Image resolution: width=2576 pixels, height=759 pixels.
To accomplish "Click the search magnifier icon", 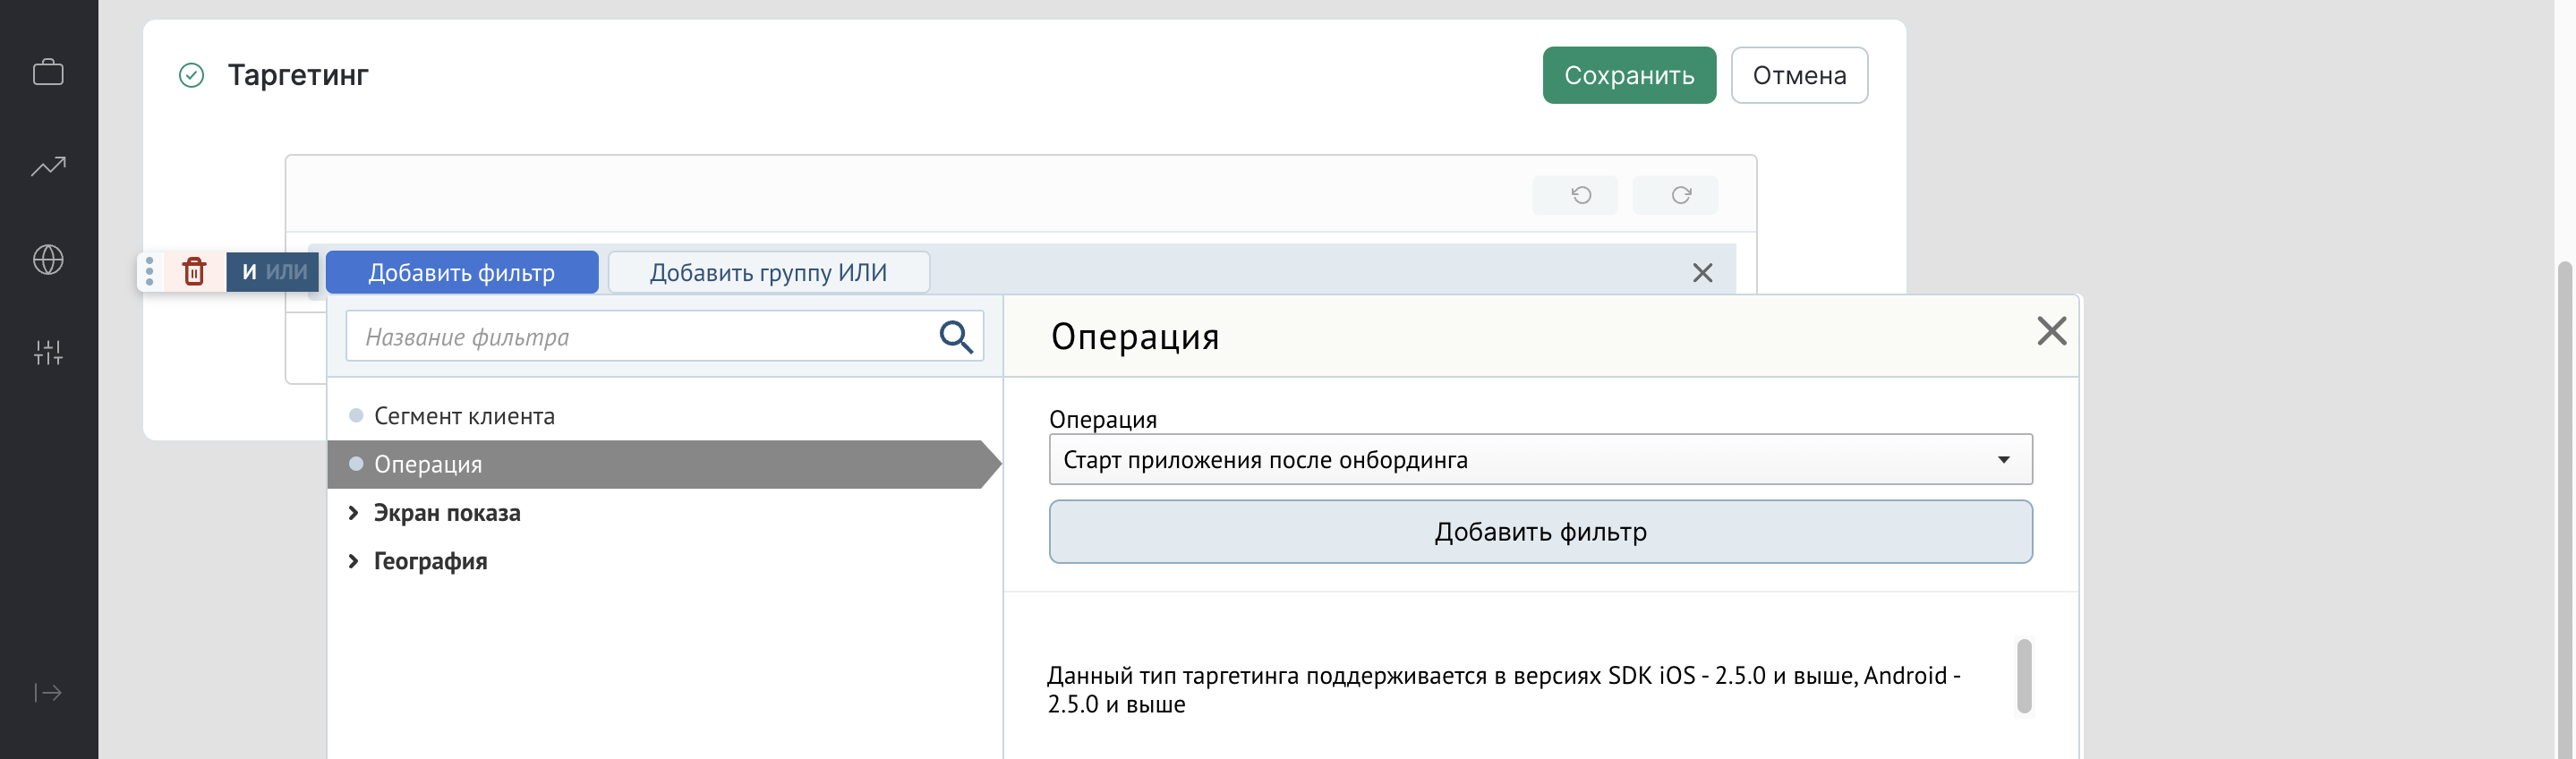I will pos(956,337).
